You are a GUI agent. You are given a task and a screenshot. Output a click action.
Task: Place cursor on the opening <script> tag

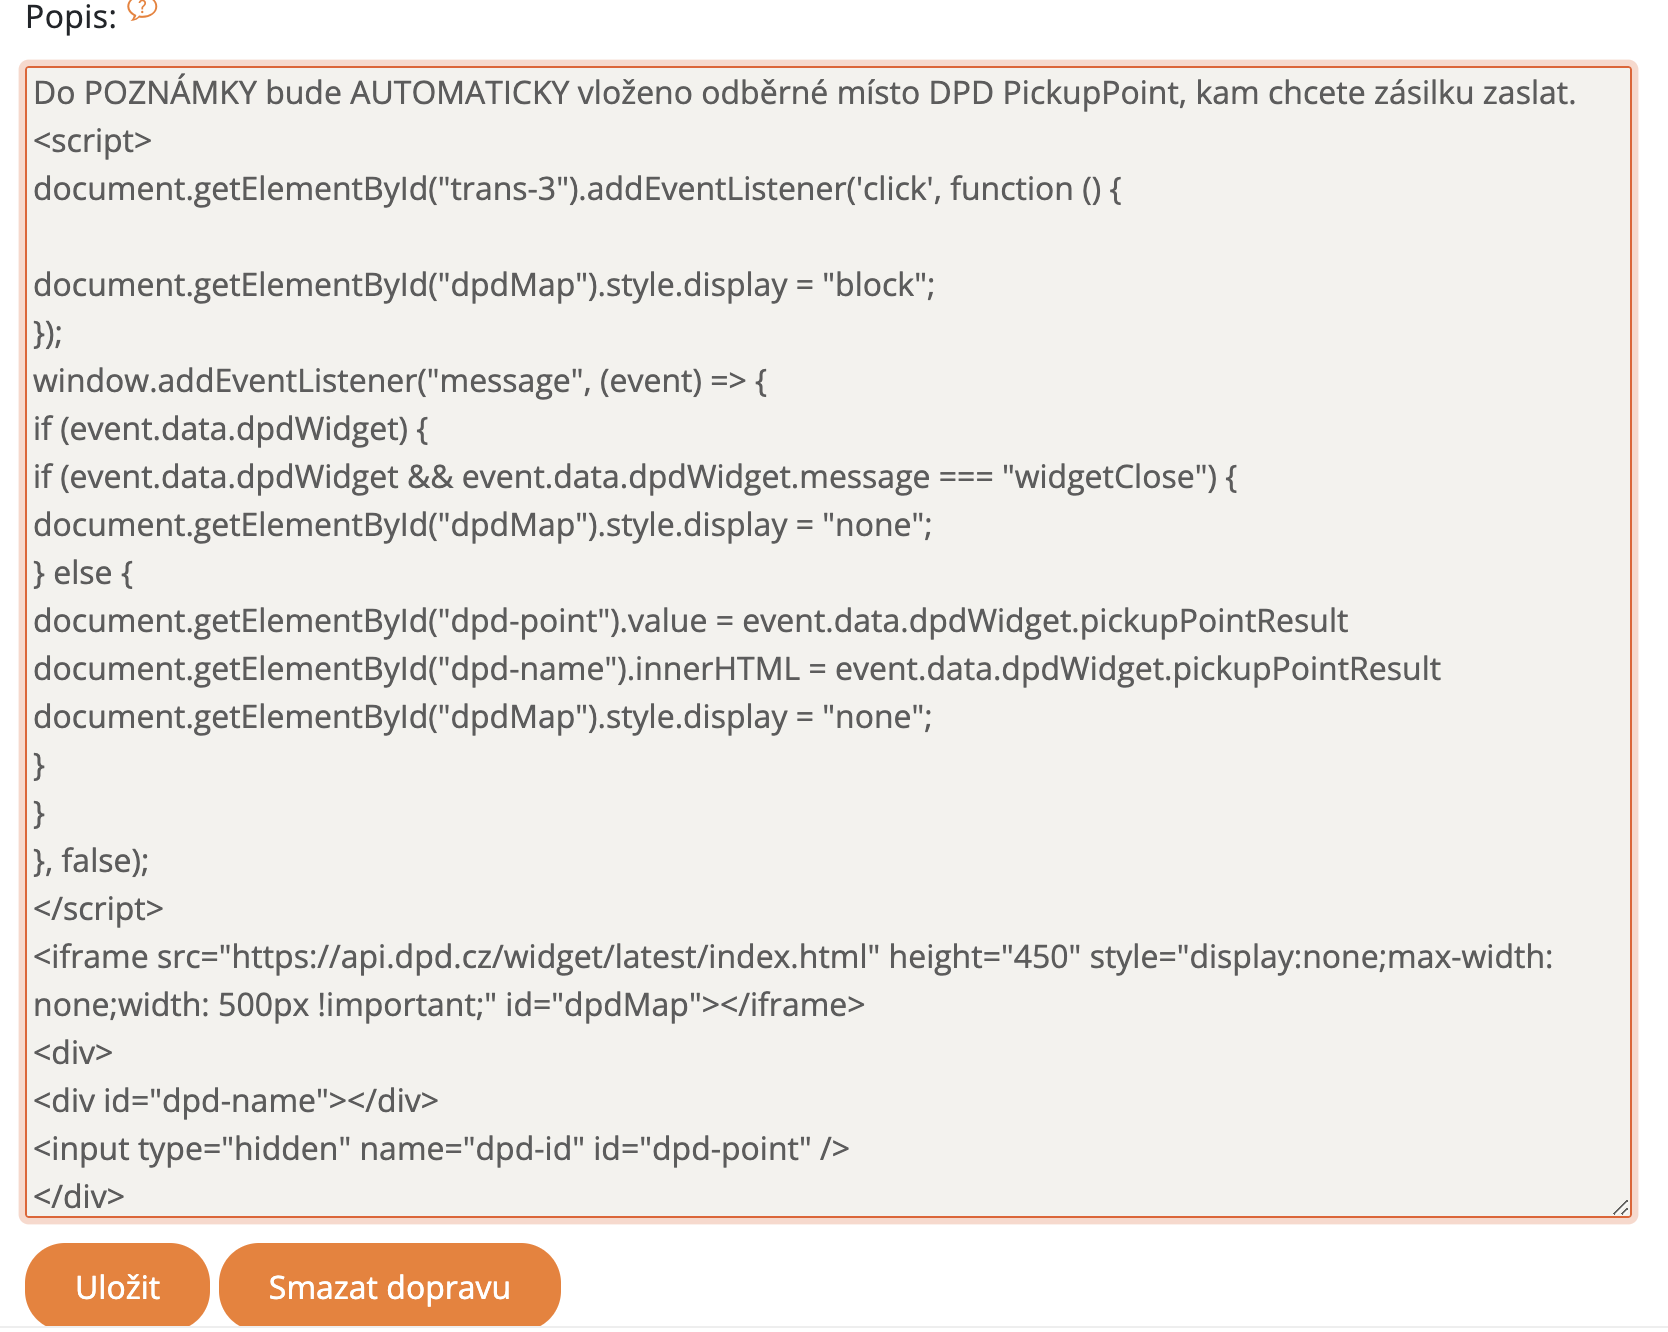tap(92, 141)
